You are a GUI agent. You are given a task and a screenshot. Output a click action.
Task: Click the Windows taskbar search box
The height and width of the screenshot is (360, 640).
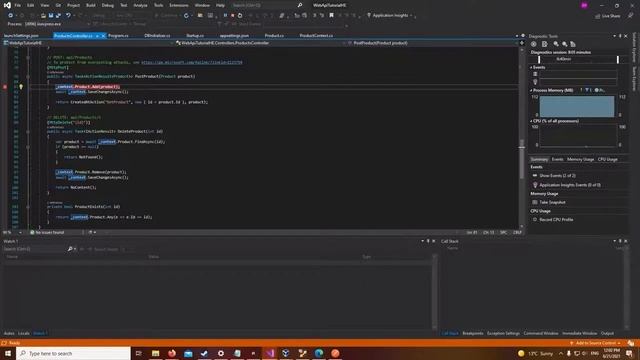(x=73, y=353)
